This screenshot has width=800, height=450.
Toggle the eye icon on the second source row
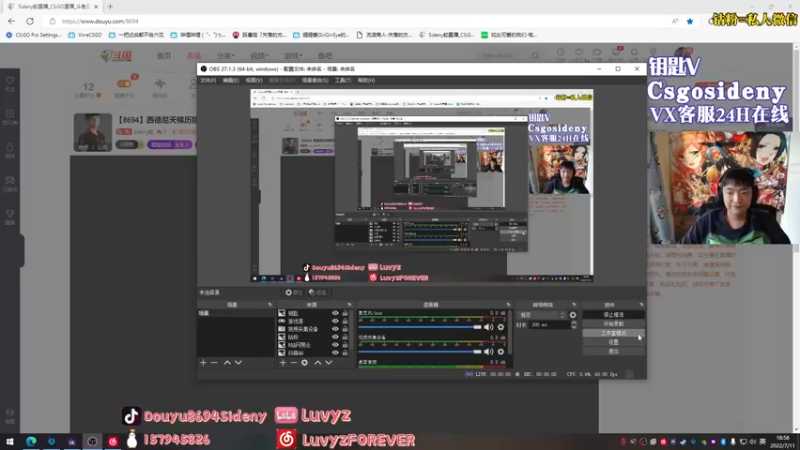click(335, 321)
